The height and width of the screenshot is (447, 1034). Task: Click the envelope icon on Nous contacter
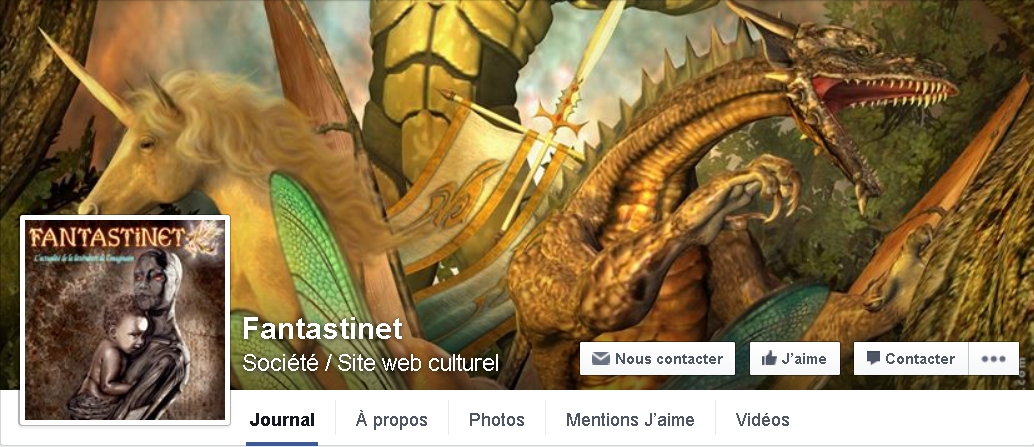click(600, 359)
